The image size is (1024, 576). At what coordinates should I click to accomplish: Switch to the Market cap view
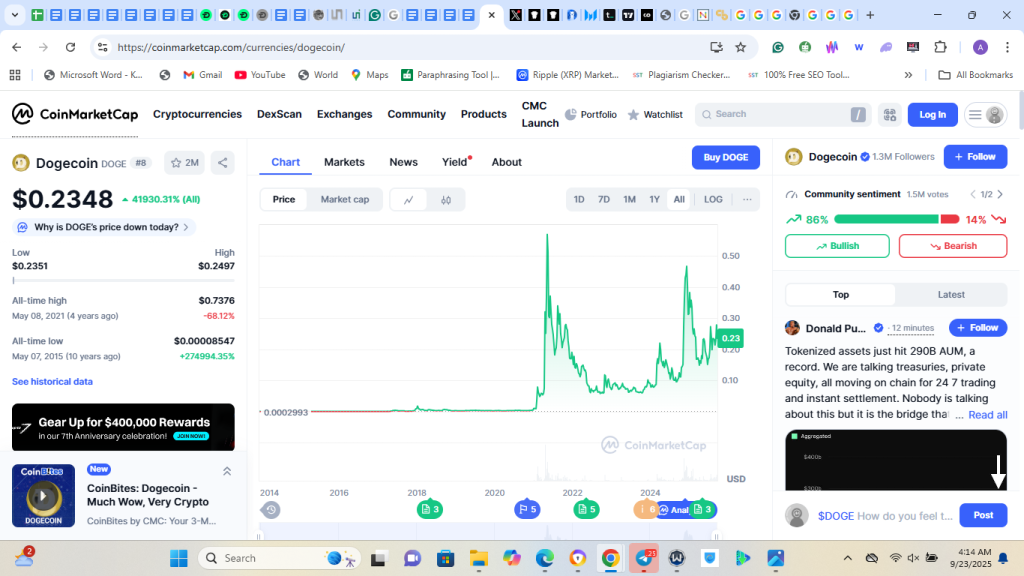[345, 200]
